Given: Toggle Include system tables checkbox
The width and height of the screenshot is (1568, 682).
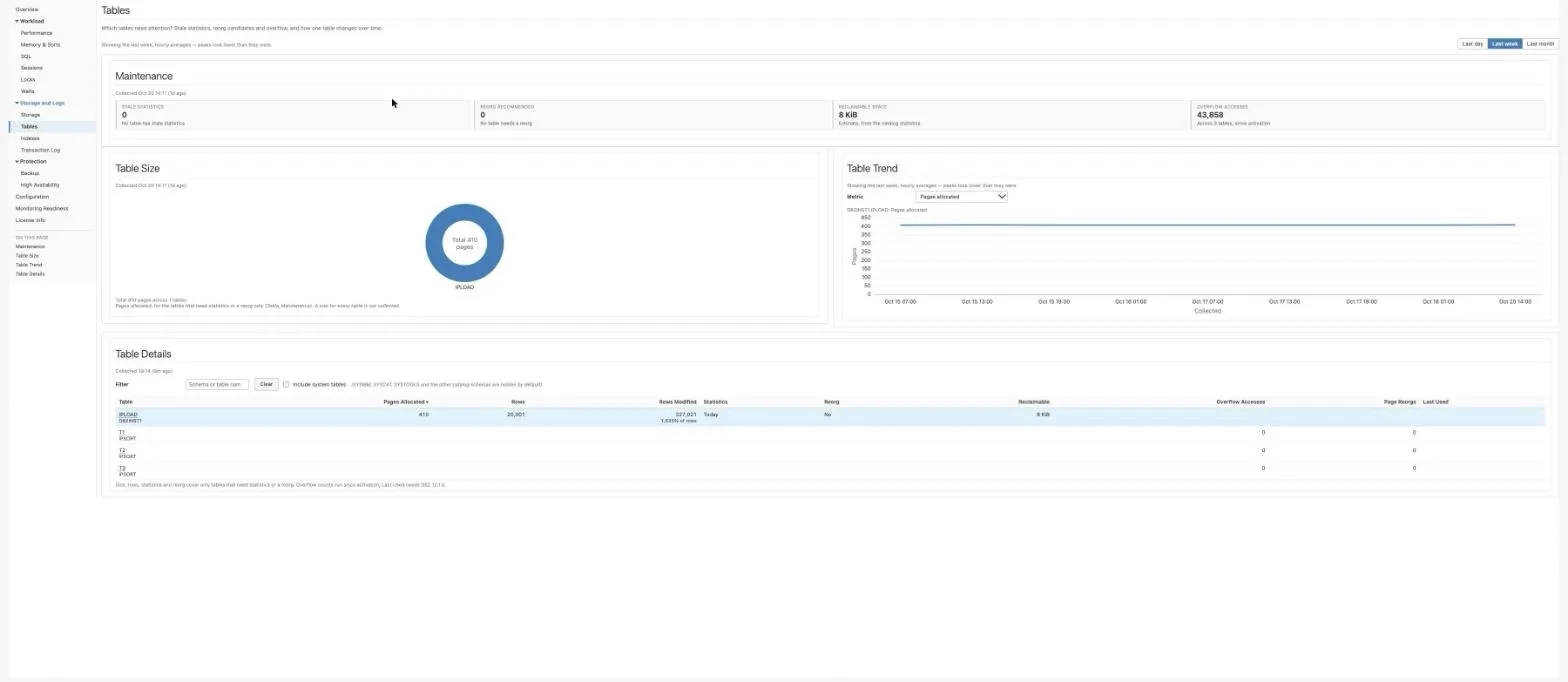Looking at the screenshot, I should [286, 384].
